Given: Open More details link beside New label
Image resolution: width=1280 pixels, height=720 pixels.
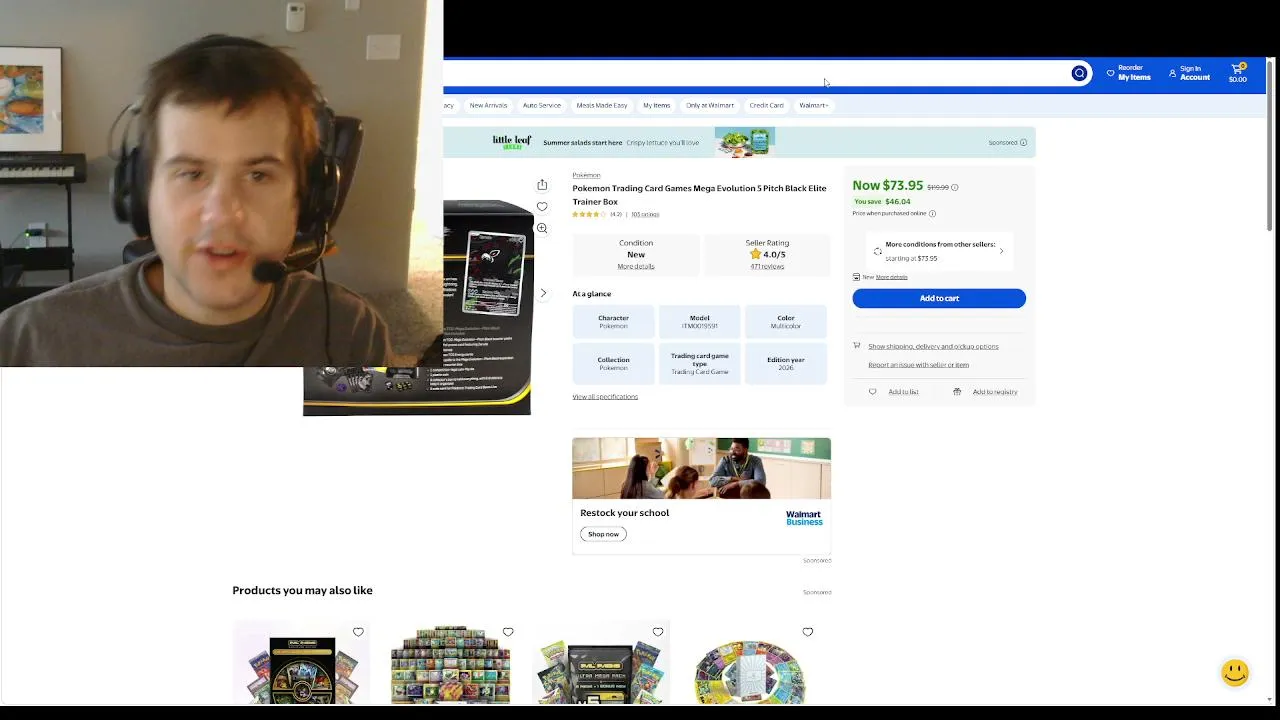Looking at the screenshot, I should 892,277.
